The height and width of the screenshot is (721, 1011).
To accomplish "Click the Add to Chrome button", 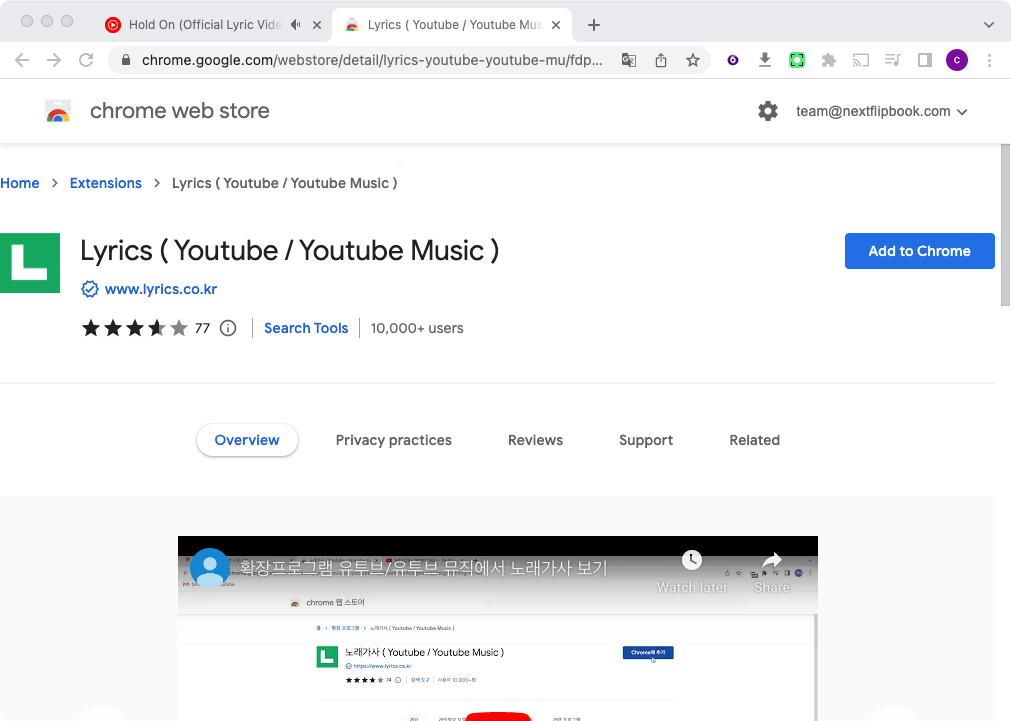I will (x=919, y=251).
